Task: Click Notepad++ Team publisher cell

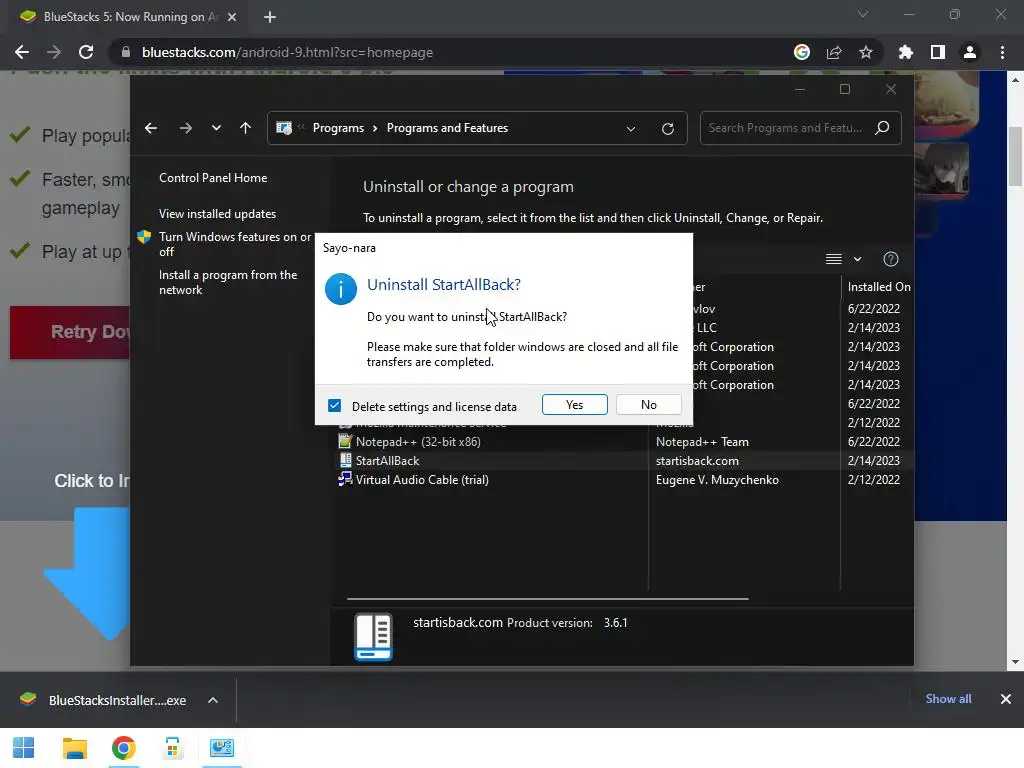Action: point(702,441)
